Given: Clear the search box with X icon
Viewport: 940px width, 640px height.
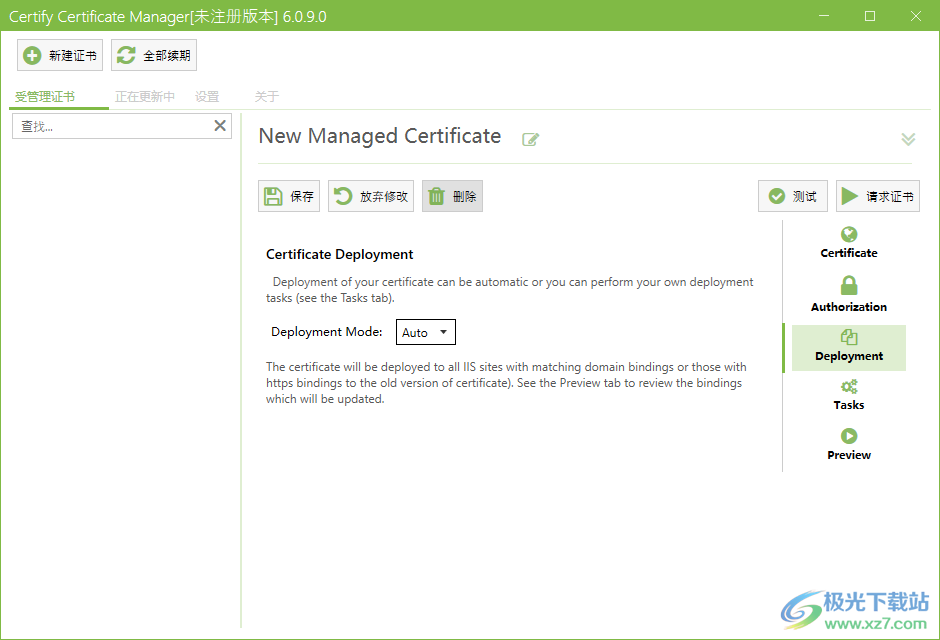Looking at the screenshot, I should (x=220, y=125).
